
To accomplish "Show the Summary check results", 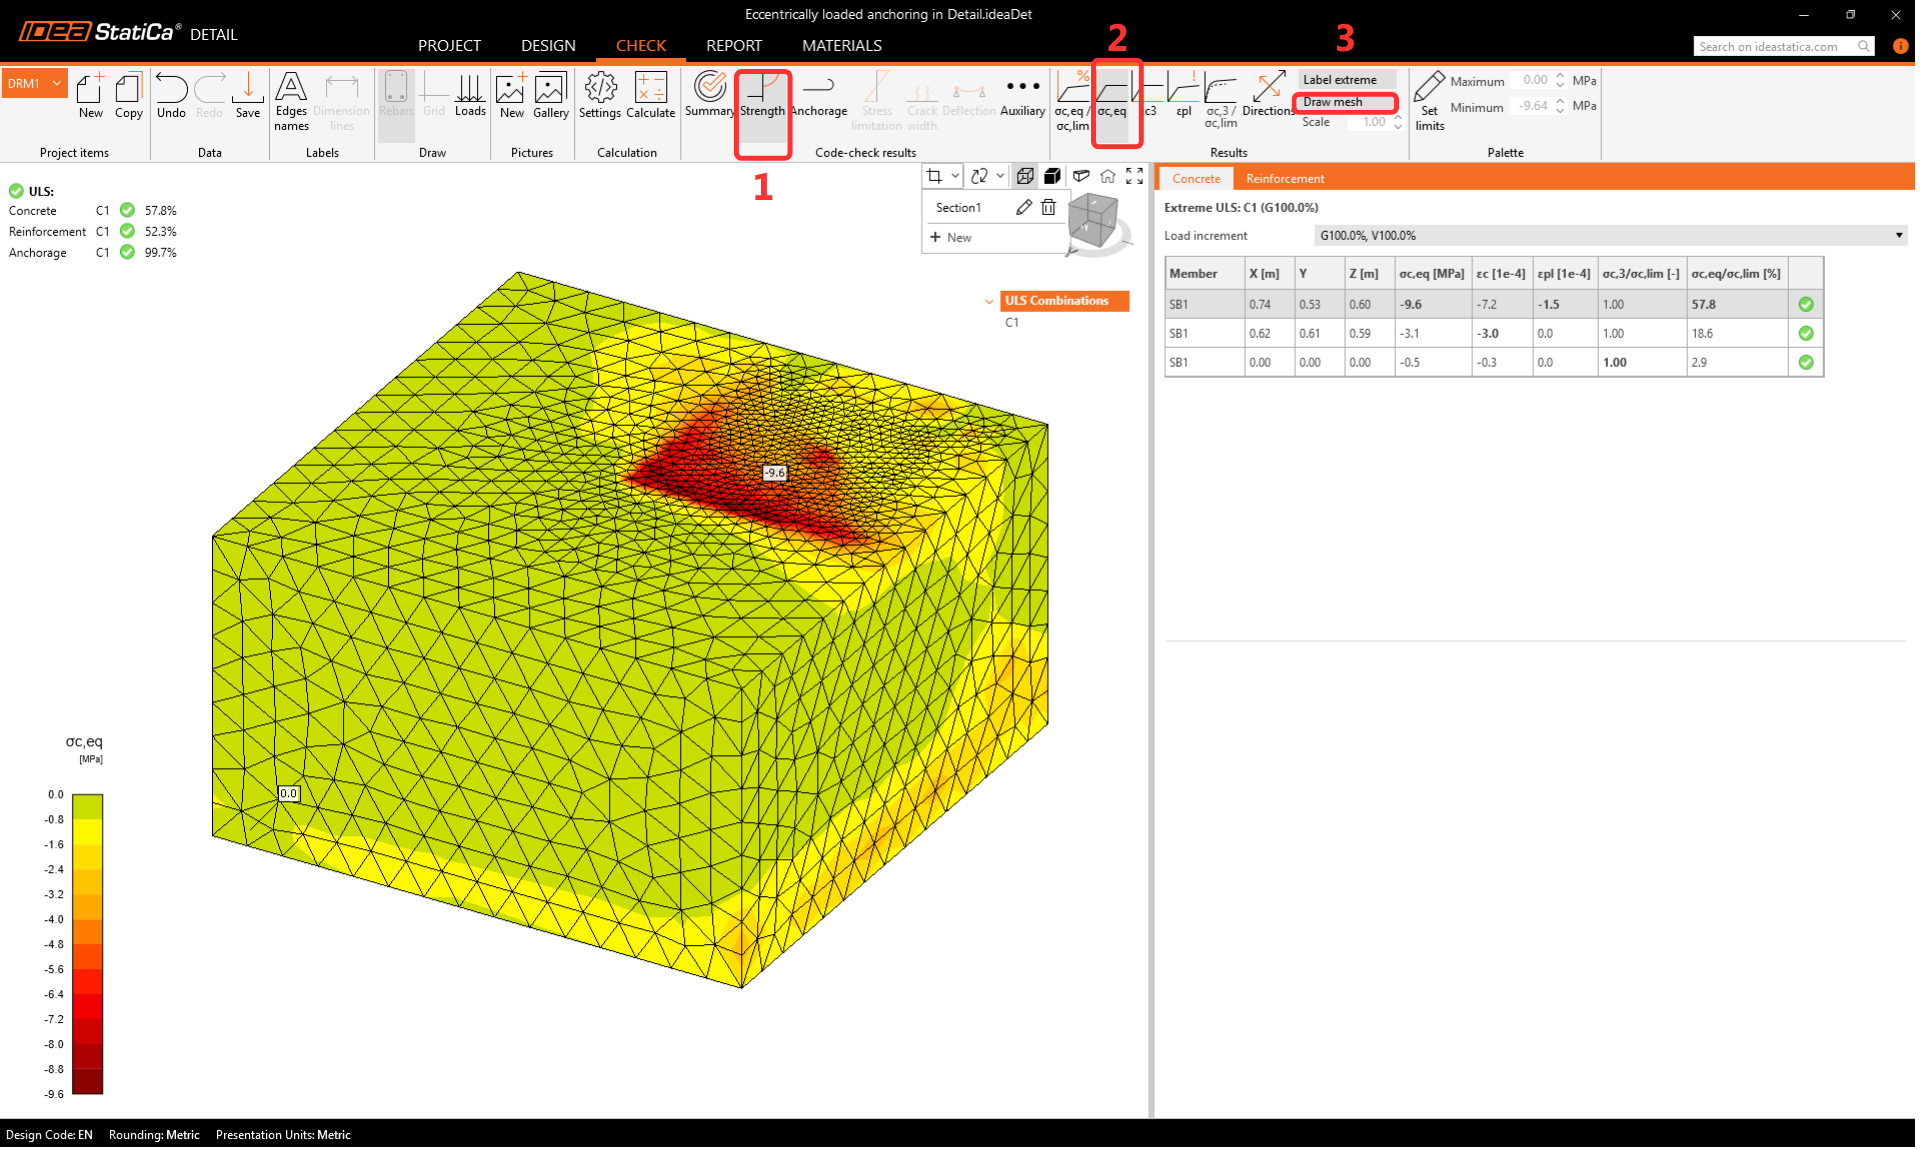I will 709,96.
